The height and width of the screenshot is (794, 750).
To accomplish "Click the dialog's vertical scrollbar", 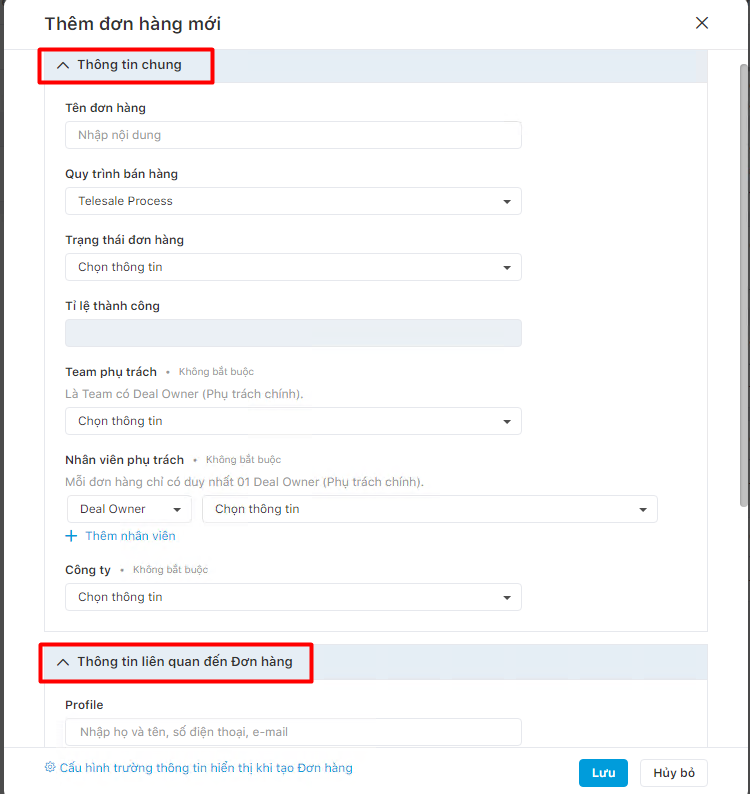I will click(x=743, y=285).
